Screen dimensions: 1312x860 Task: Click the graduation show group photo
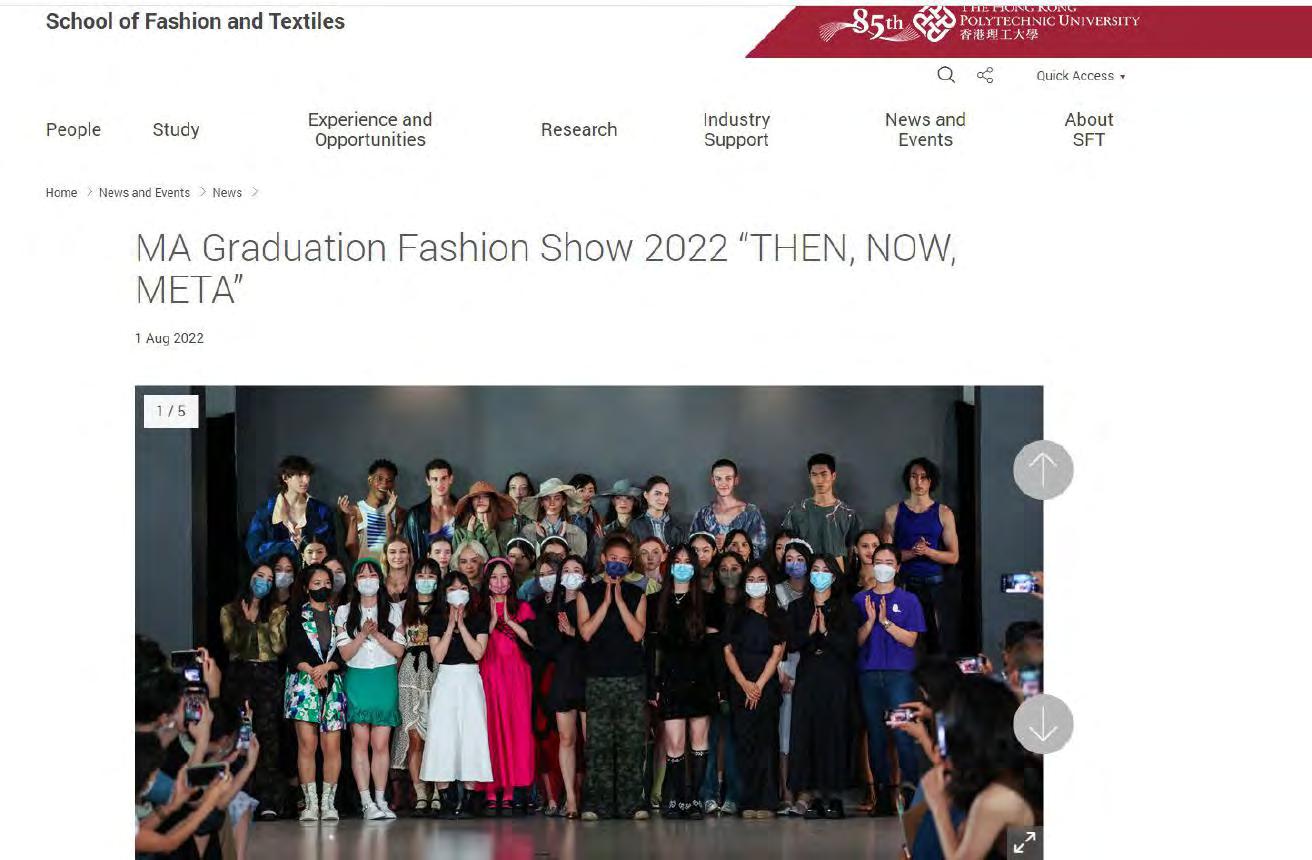(589, 622)
